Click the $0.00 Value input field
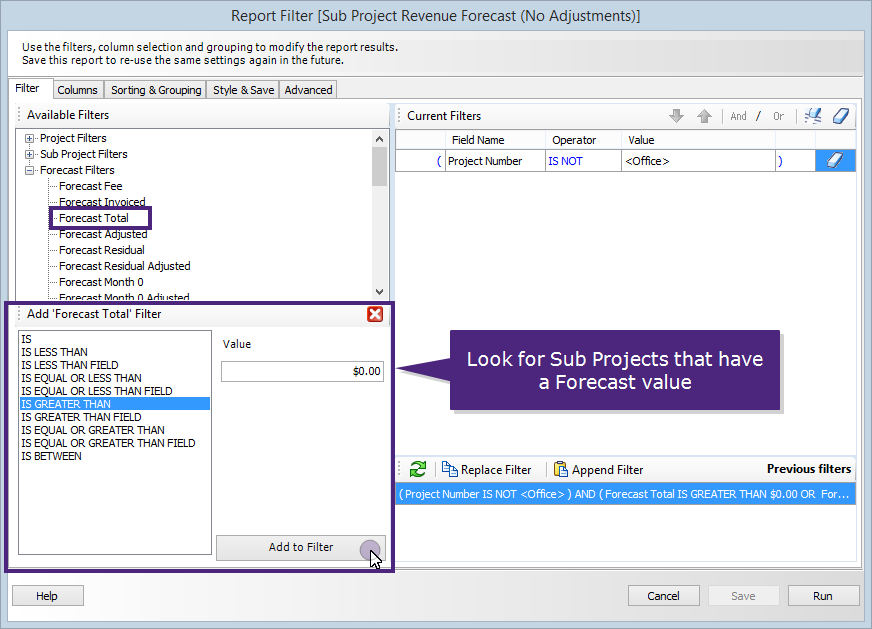 tap(302, 371)
